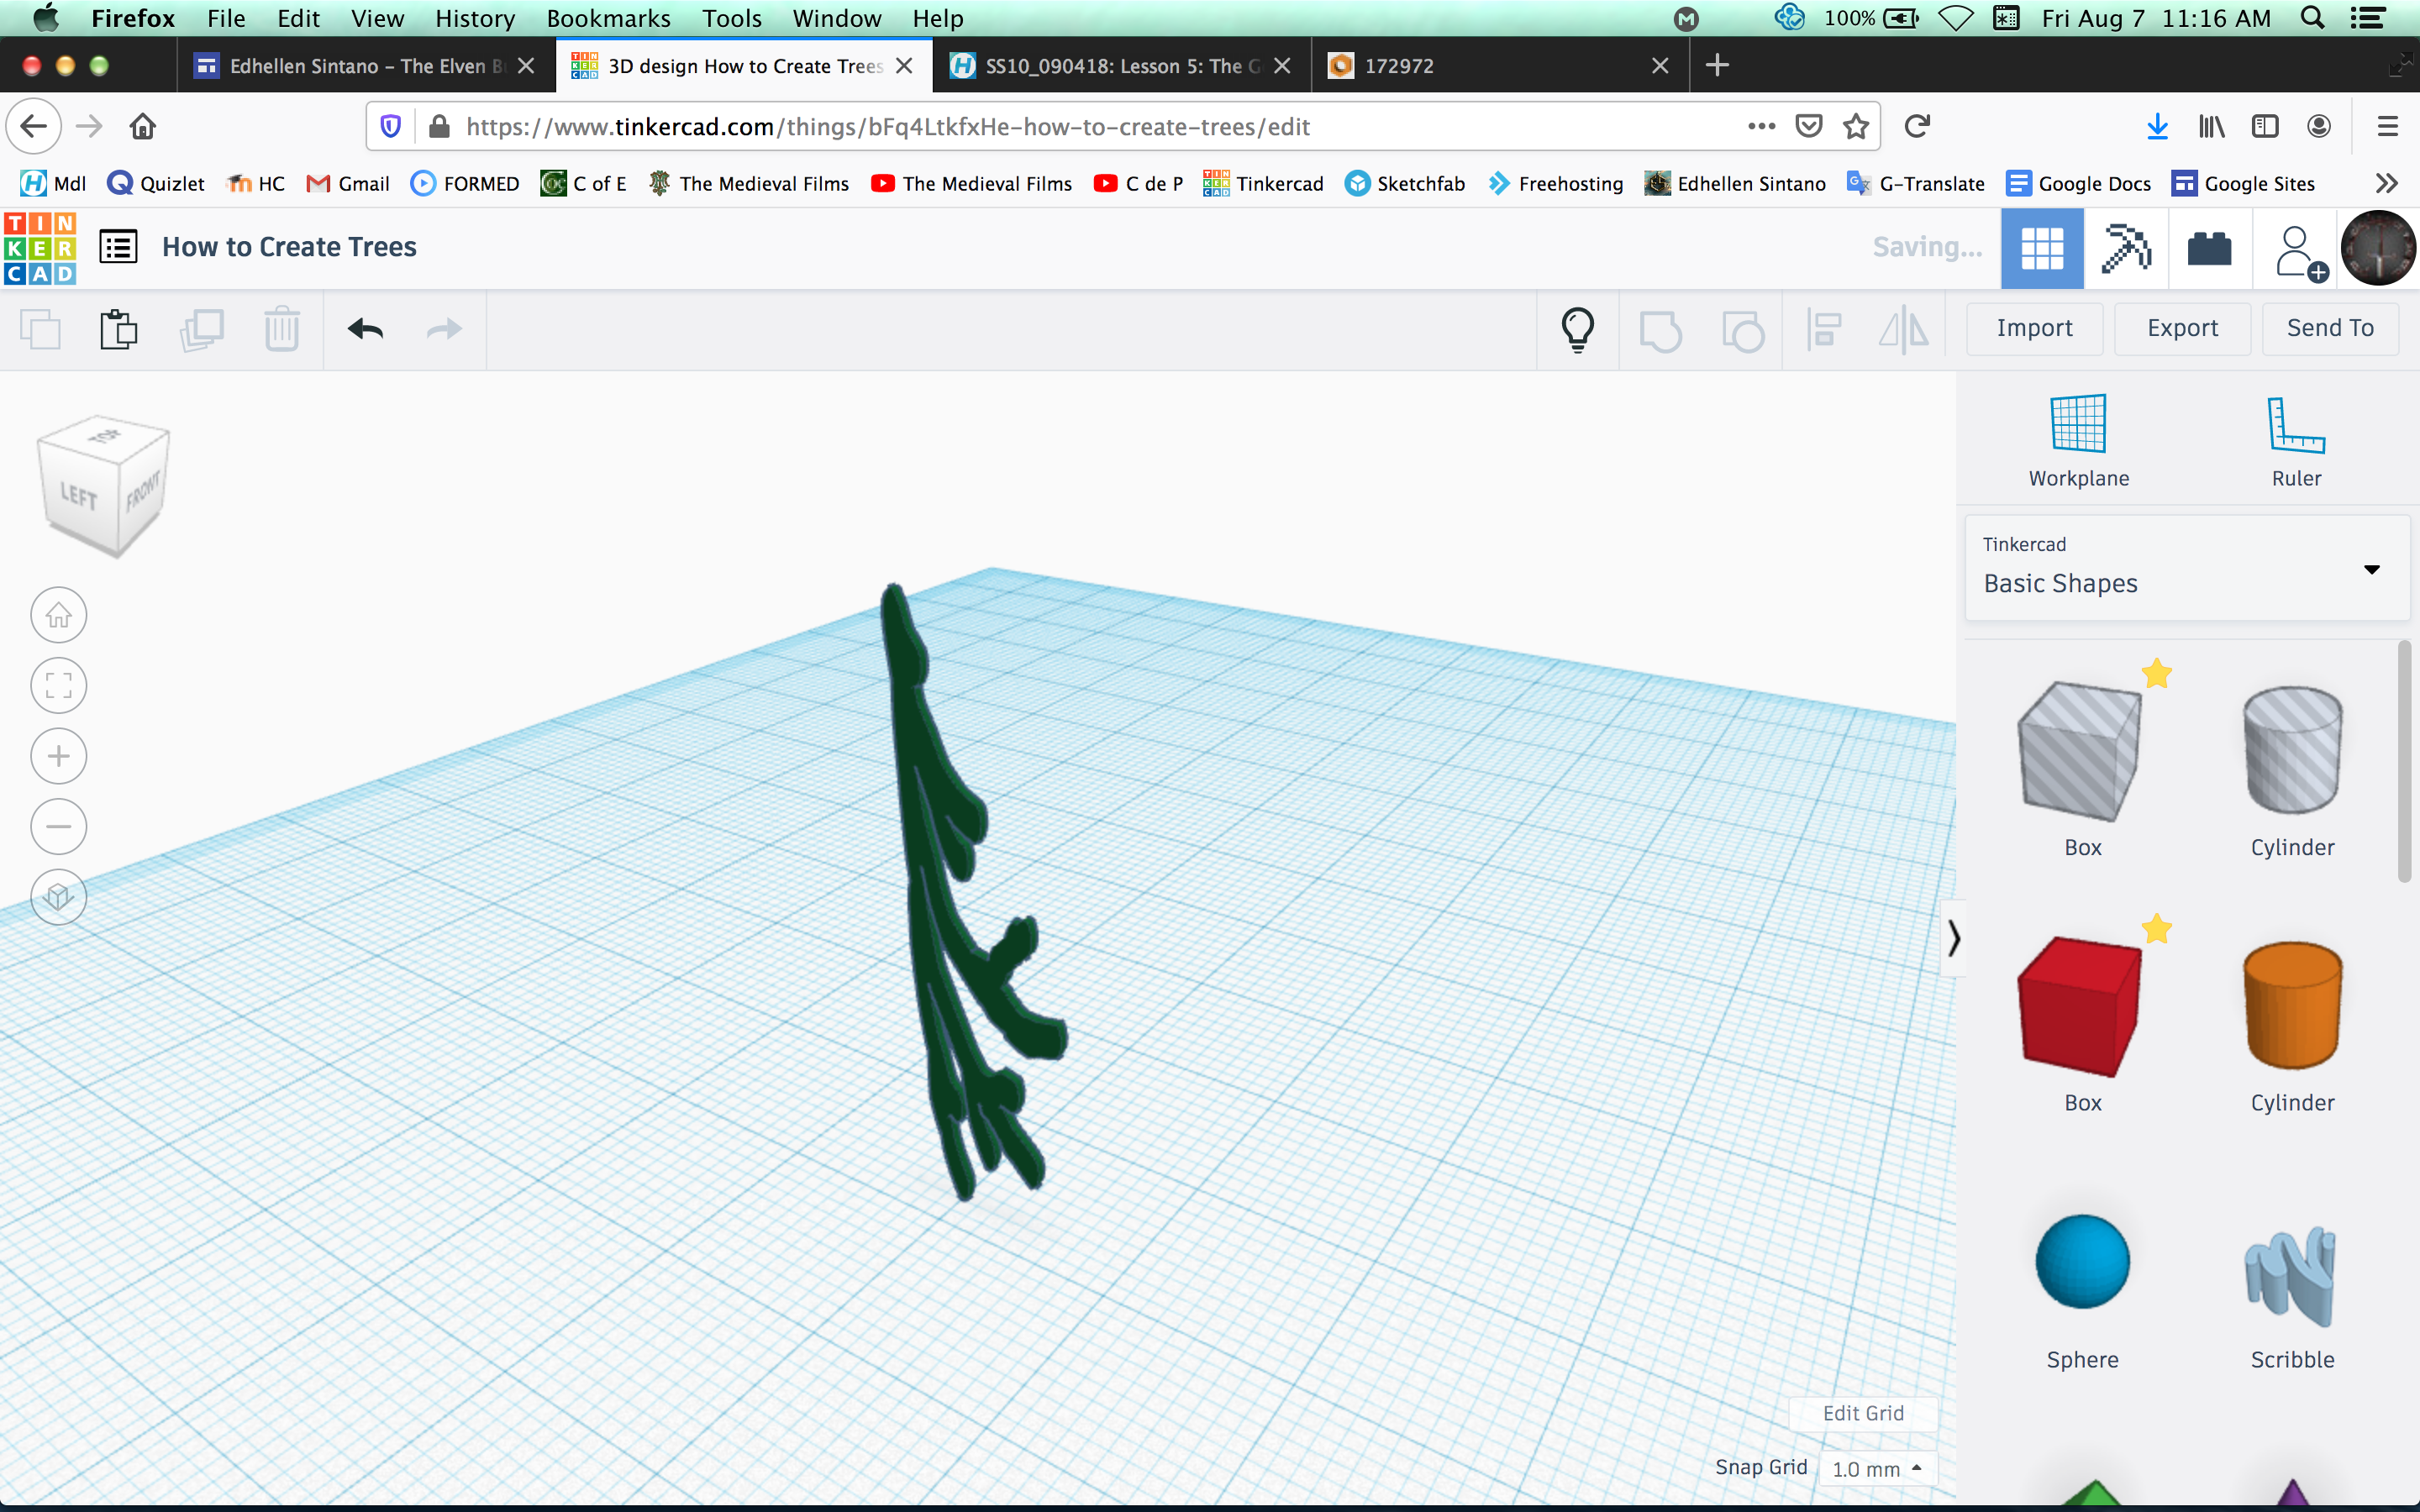Click the Group shapes icon
The height and width of the screenshot is (1512, 2420).
point(1660,330)
